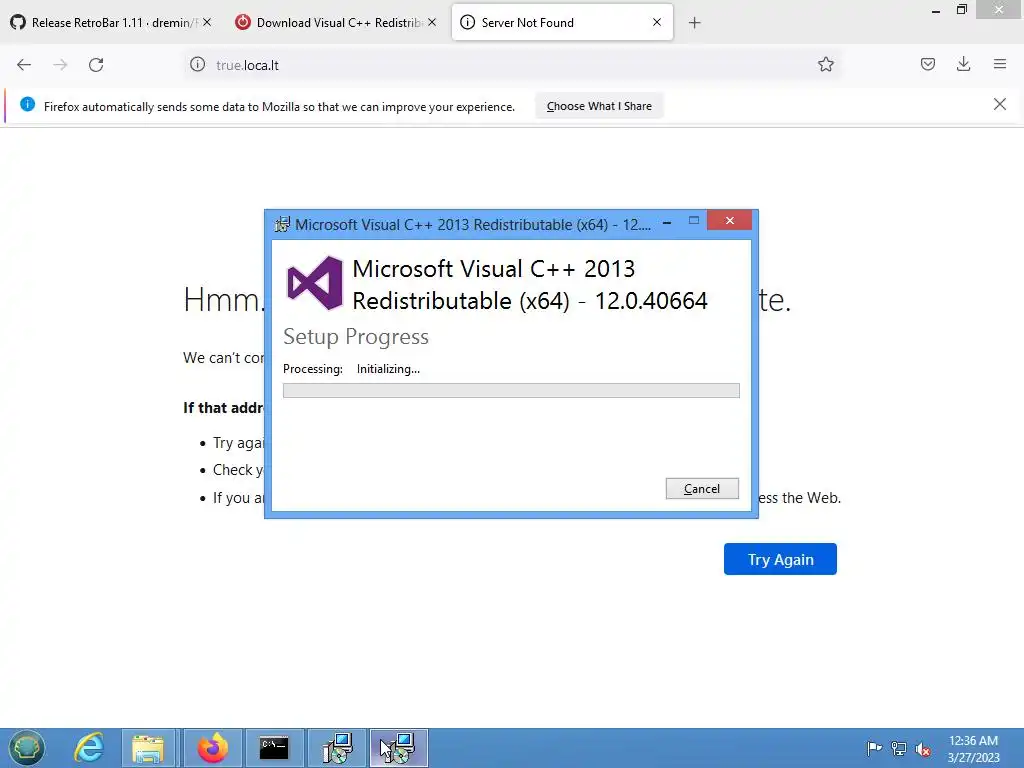This screenshot has width=1024, height=768.
Task: Open File Explorer from taskbar
Action: [x=148, y=748]
